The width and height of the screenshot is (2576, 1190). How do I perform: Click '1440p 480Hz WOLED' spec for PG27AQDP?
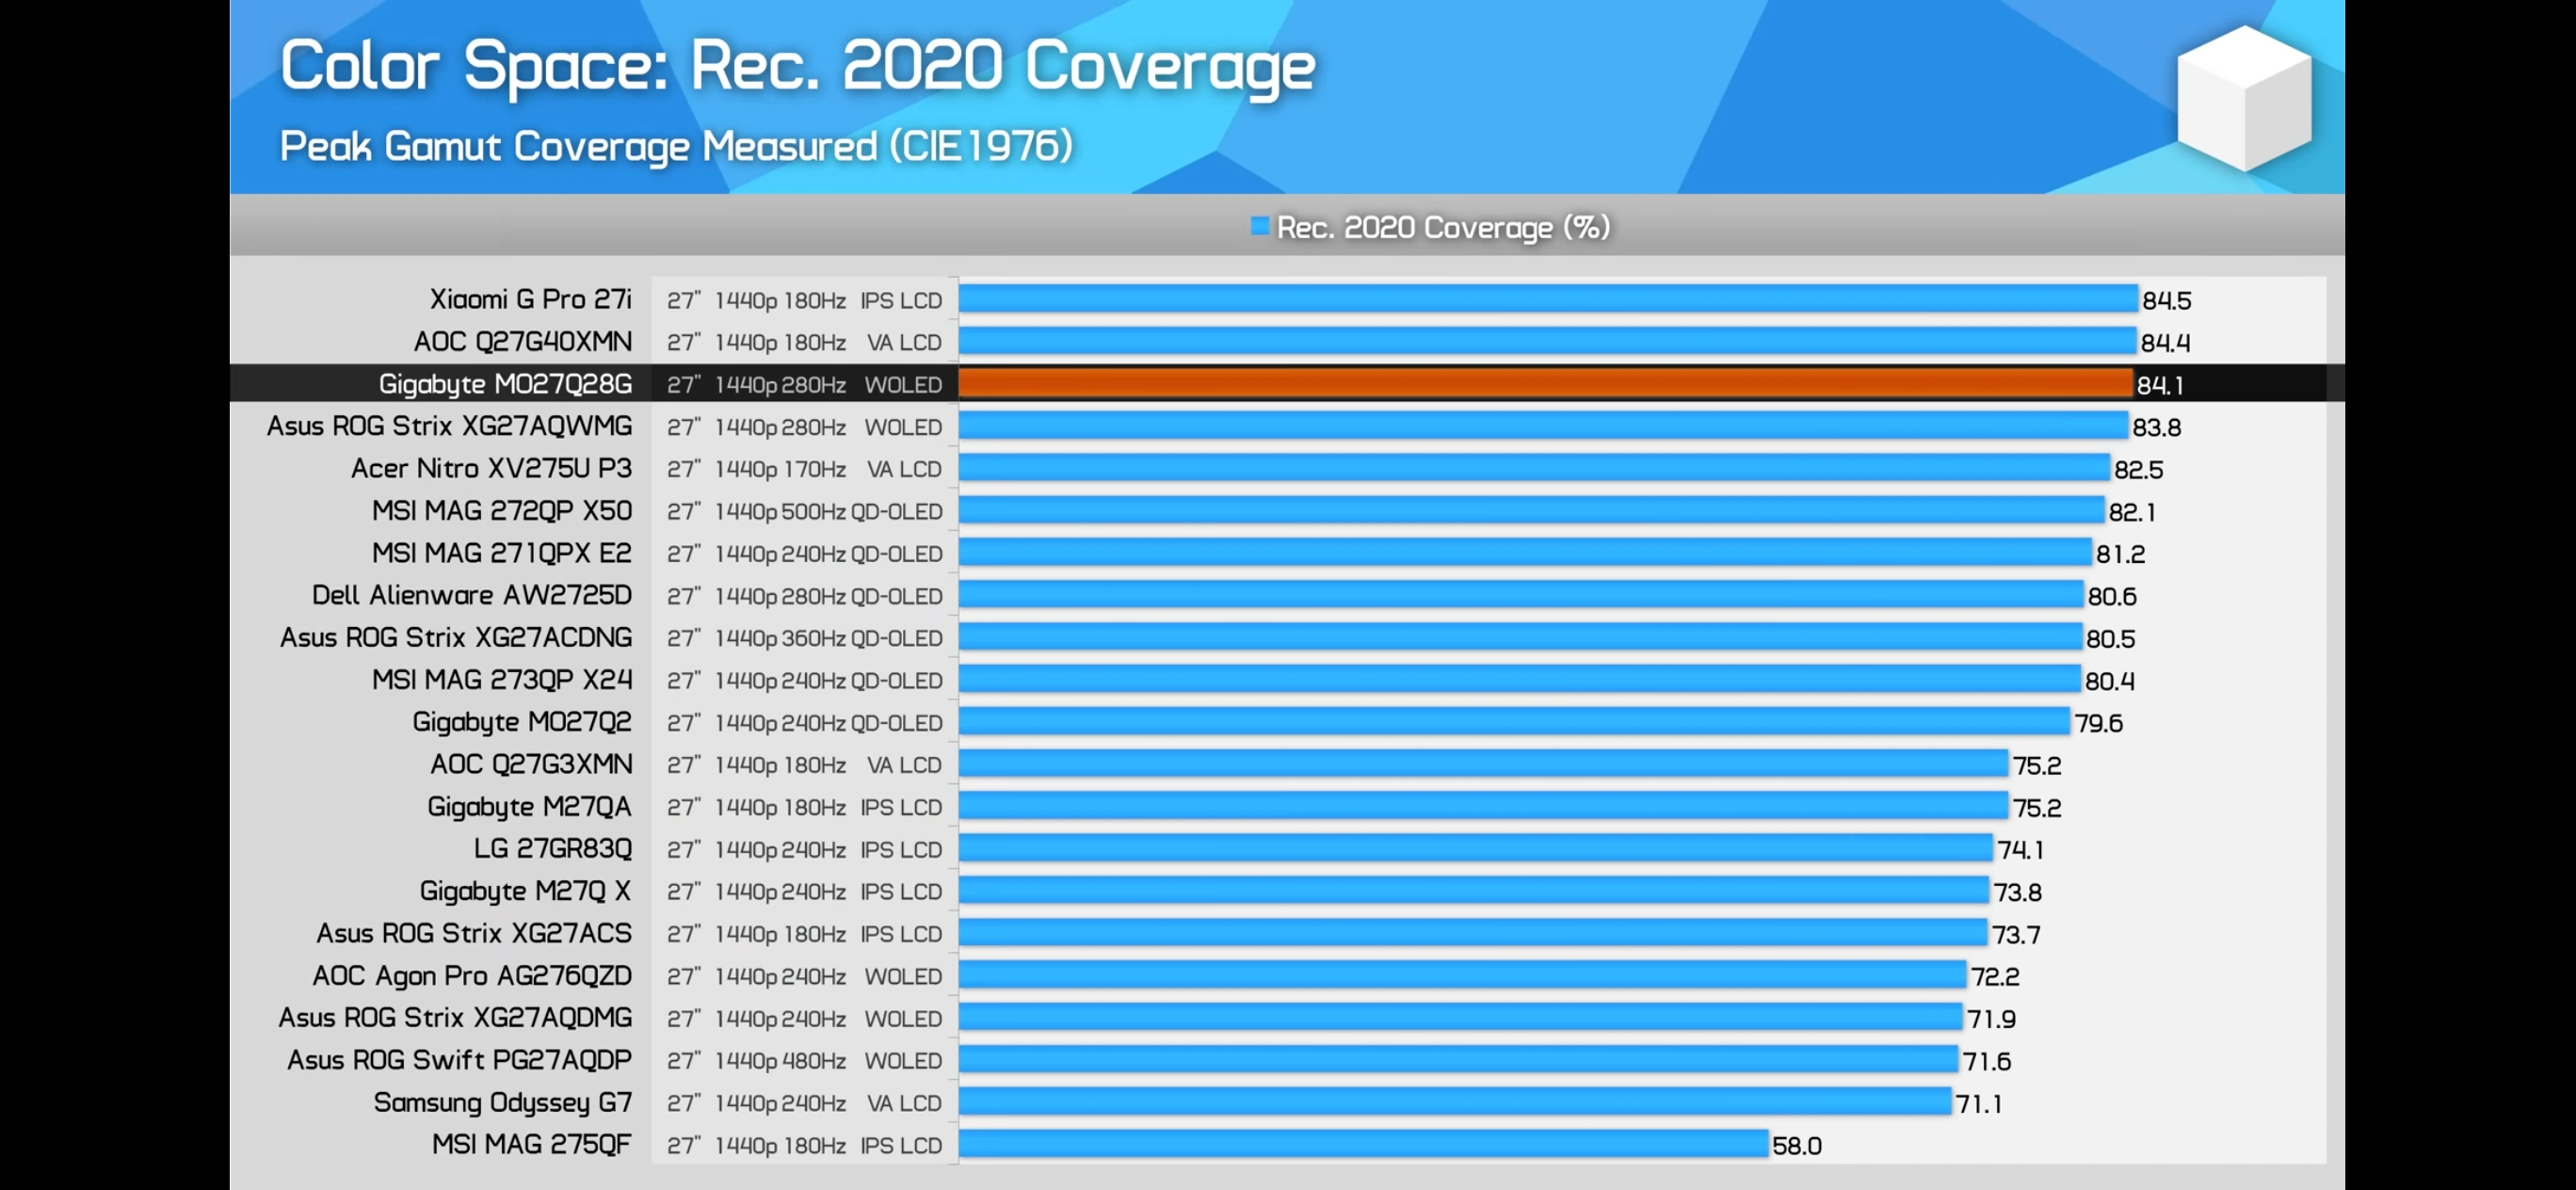828,1061
